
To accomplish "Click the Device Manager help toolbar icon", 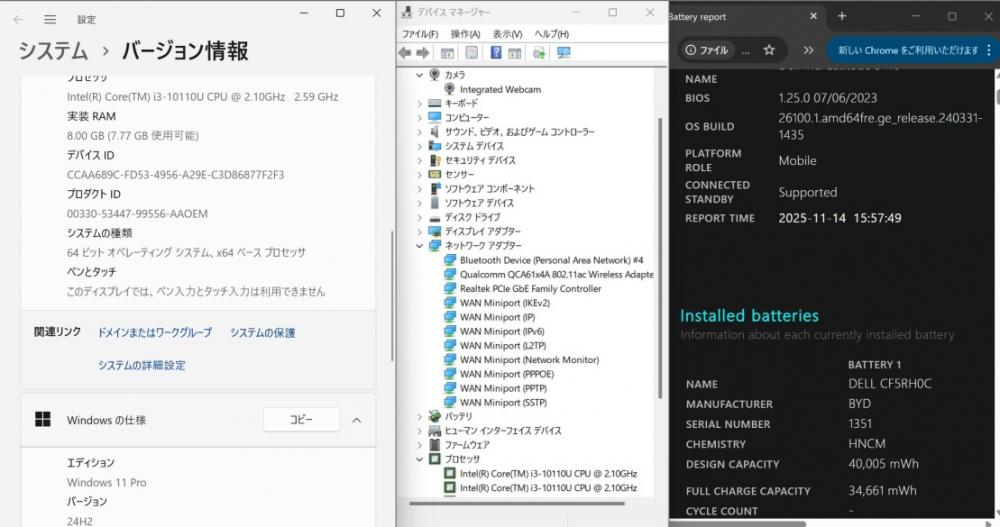I will pos(496,53).
